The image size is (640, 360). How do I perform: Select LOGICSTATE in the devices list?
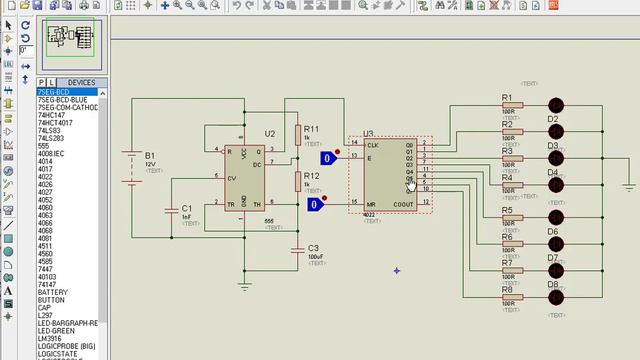tap(67, 354)
